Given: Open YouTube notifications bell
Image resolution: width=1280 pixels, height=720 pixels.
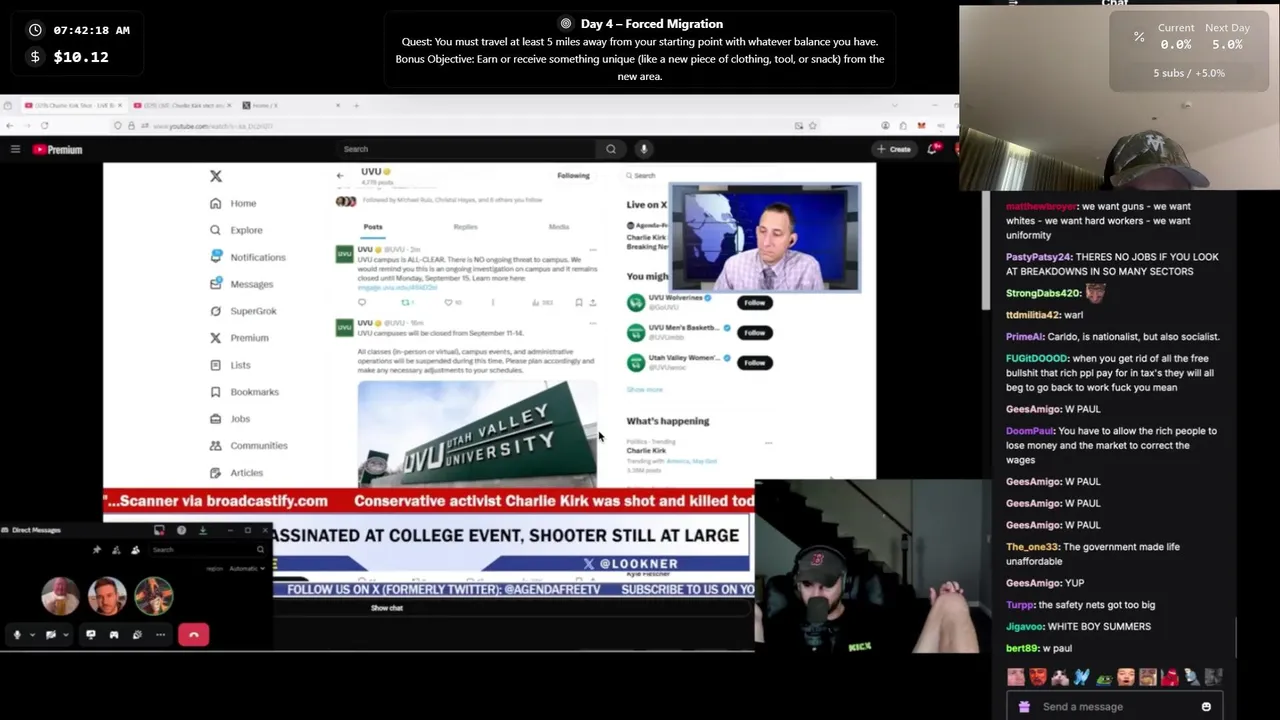Looking at the screenshot, I should [x=932, y=149].
